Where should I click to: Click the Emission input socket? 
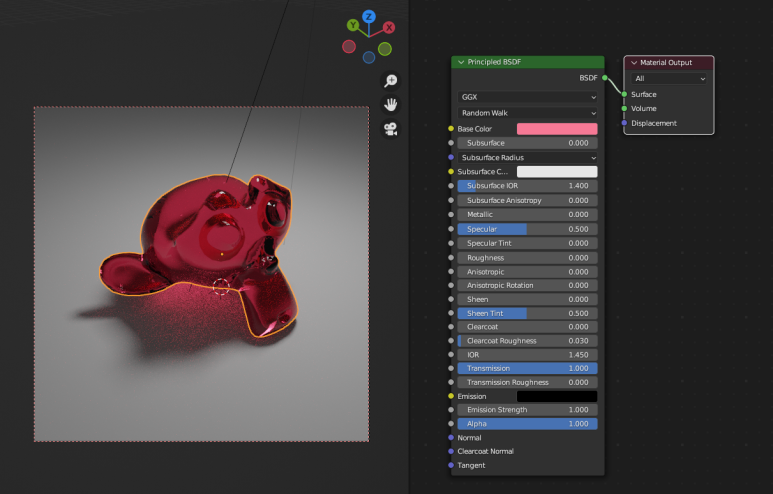tap(451, 396)
